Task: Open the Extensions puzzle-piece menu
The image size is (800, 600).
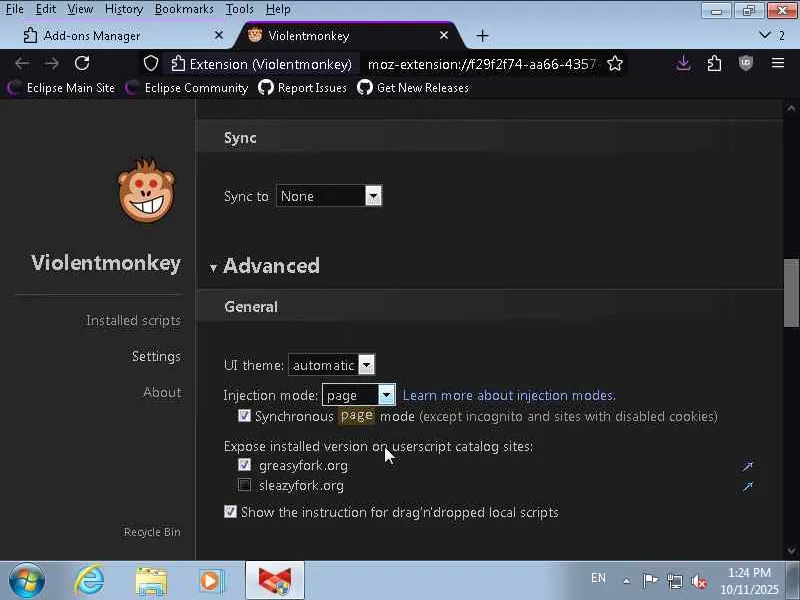Action: 714,63
